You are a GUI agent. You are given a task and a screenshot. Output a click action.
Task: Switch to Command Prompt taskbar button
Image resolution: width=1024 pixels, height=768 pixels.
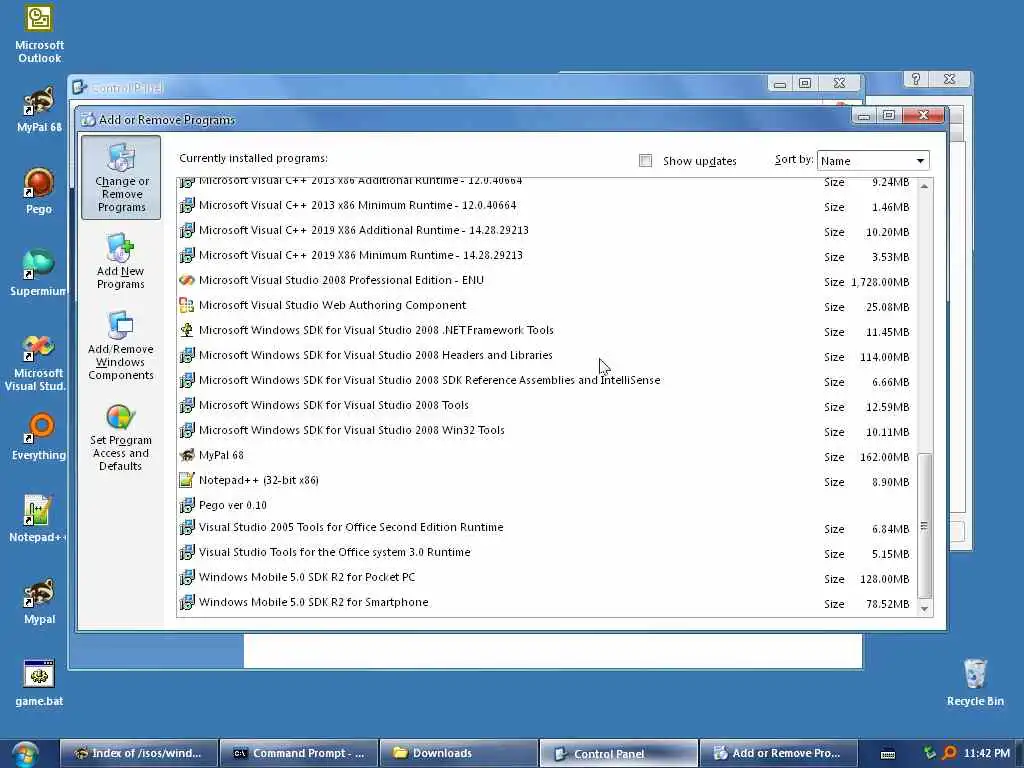(300, 753)
